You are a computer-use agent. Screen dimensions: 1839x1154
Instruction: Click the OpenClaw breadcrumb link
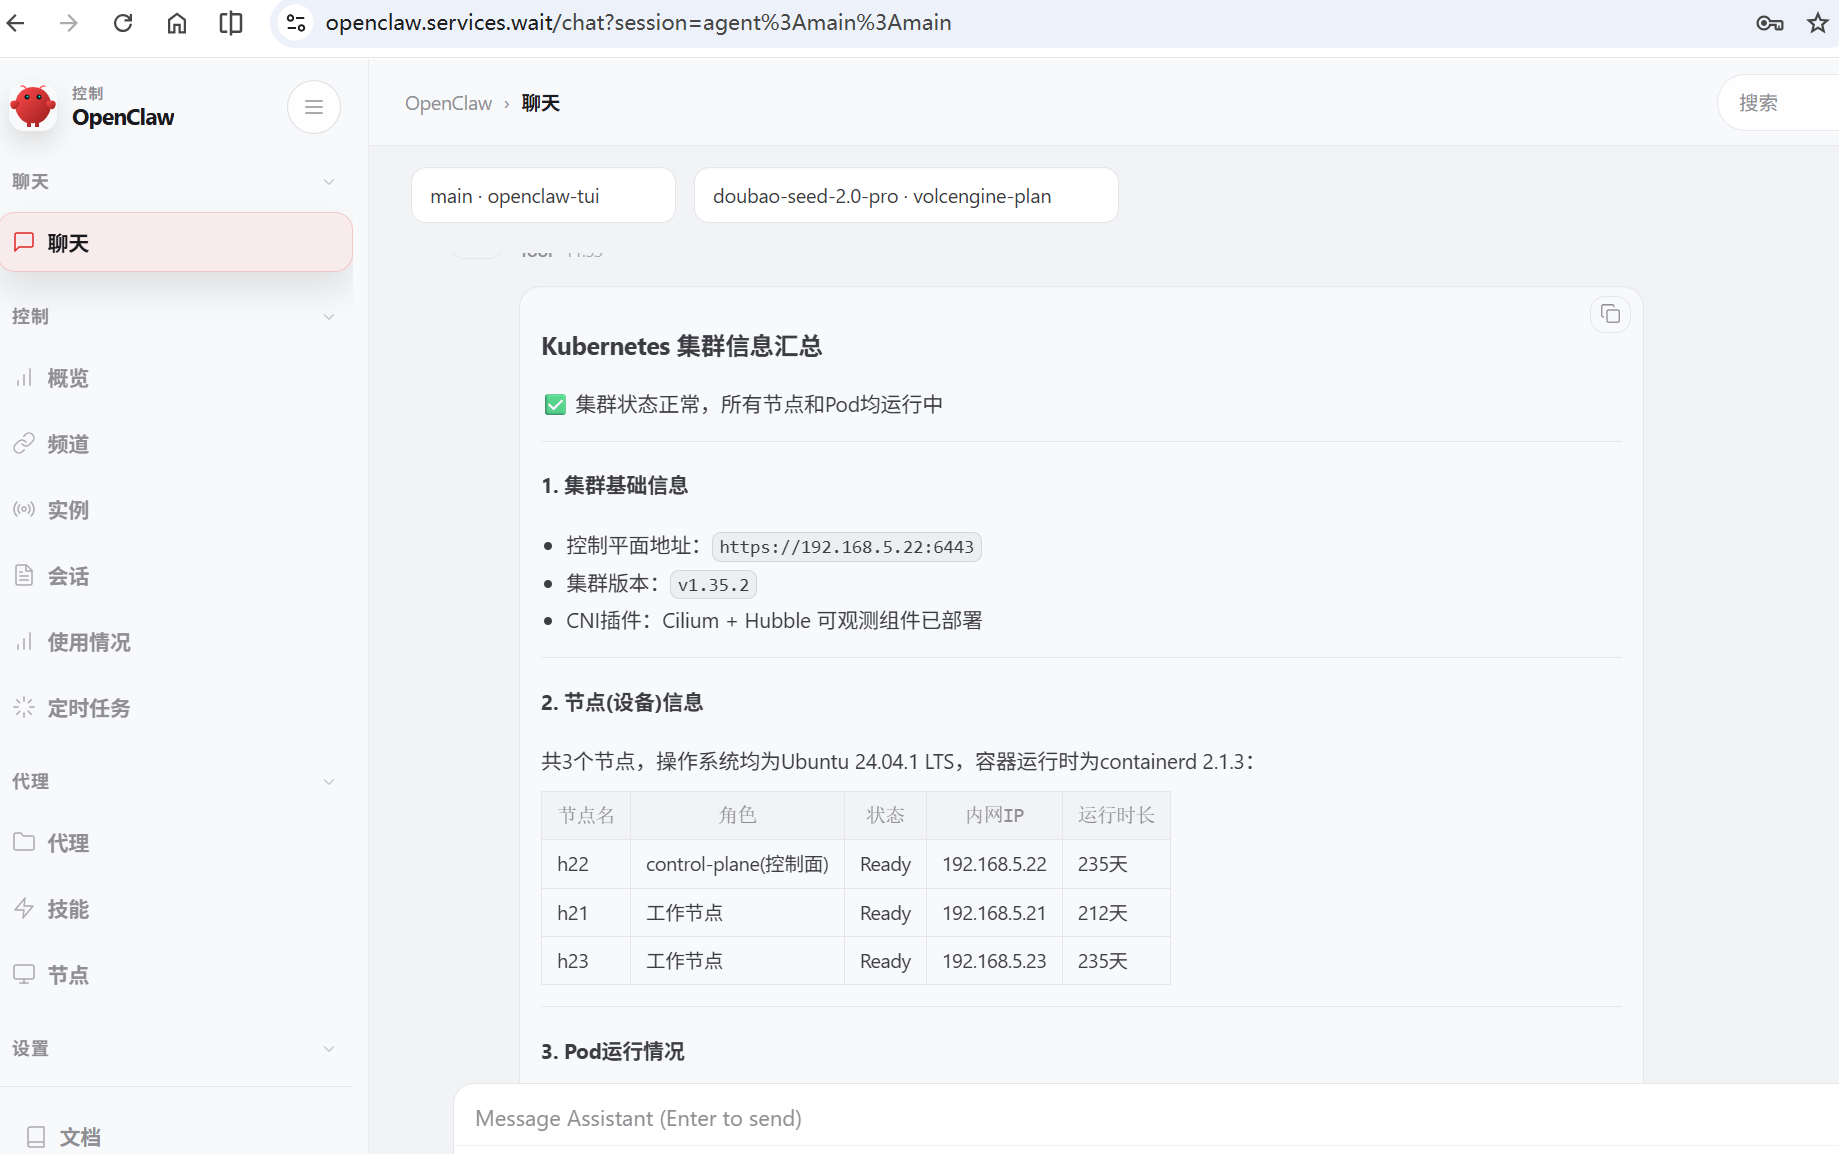[448, 103]
